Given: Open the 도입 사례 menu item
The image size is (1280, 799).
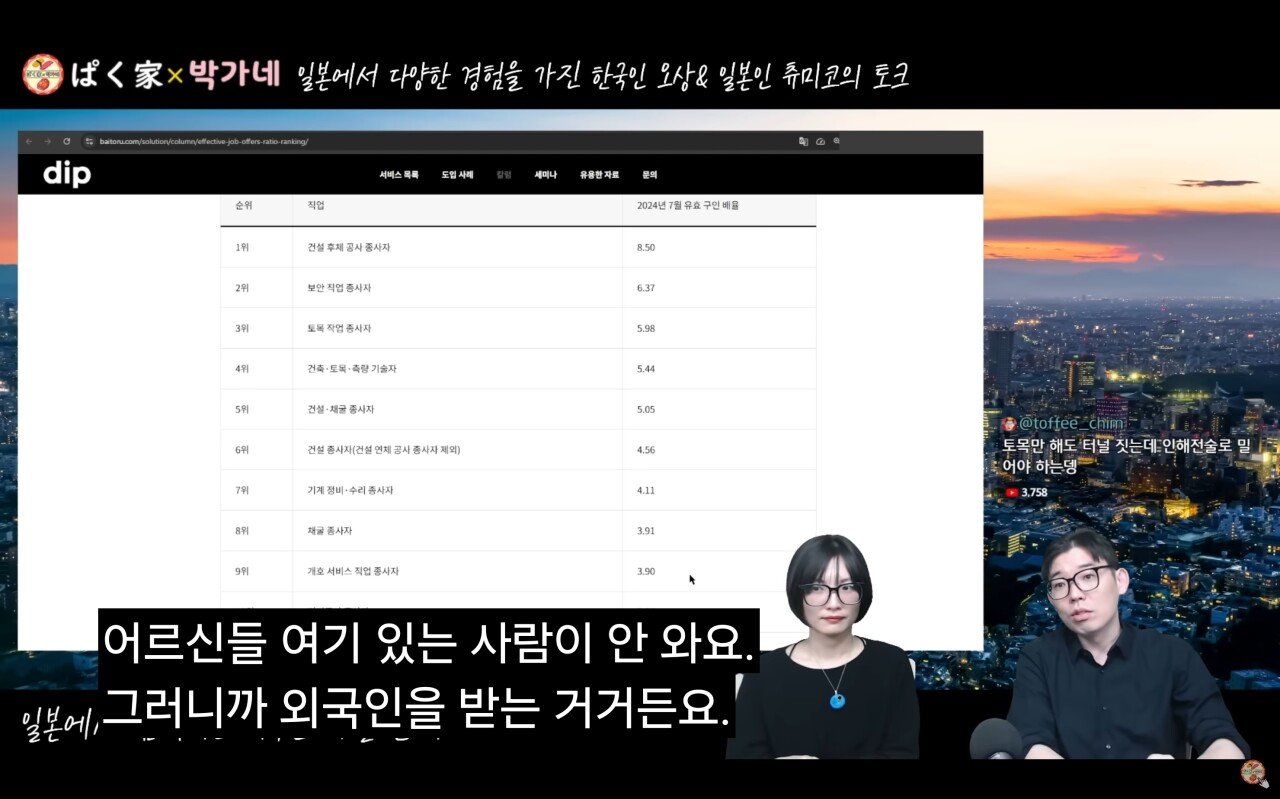Looking at the screenshot, I should [457, 175].
